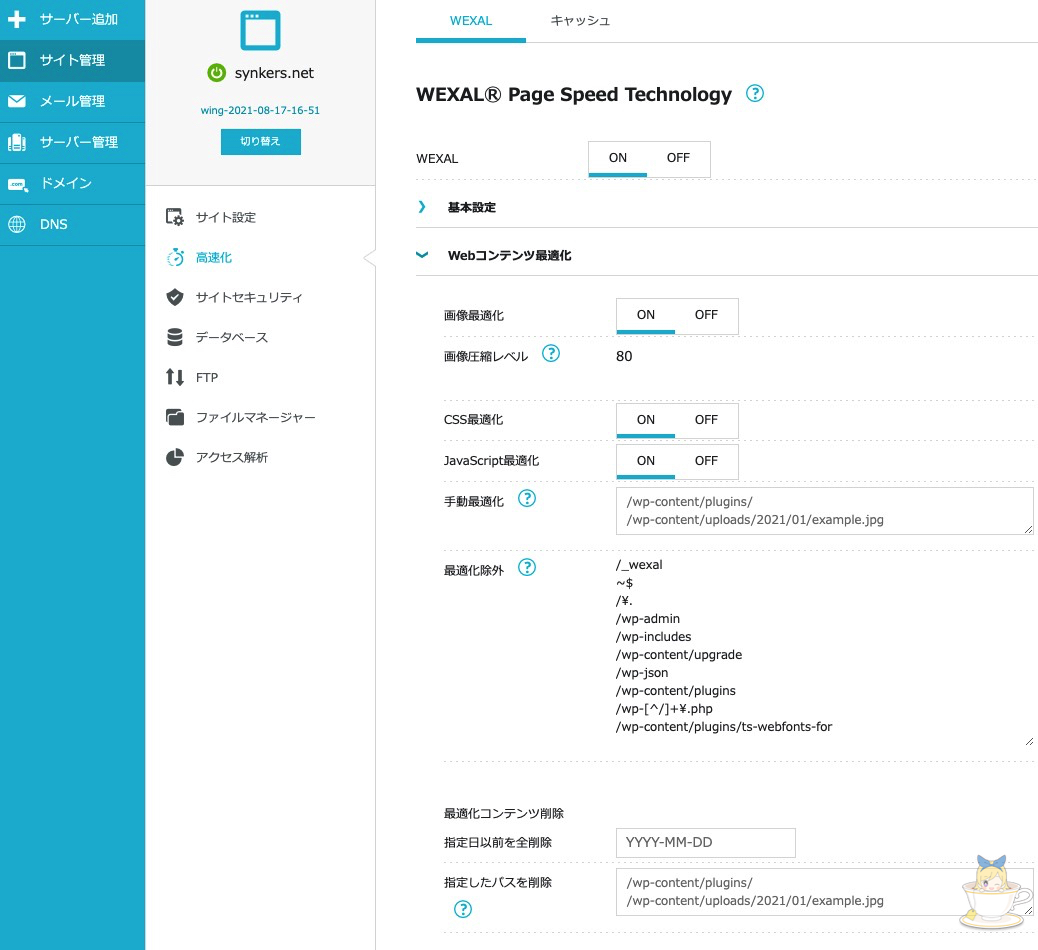Screen dimensions: 1038x950
Task: Set JavaScript最適化 toggle to OFF
Action: coord(706,461)
